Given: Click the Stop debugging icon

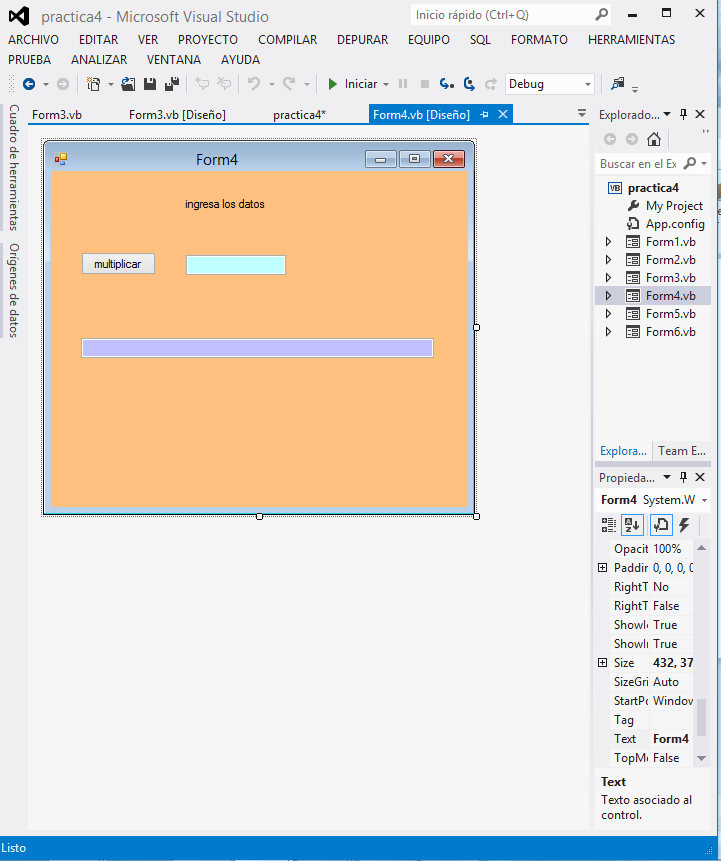Looking at the screenshot, I should tap(424, 84).
